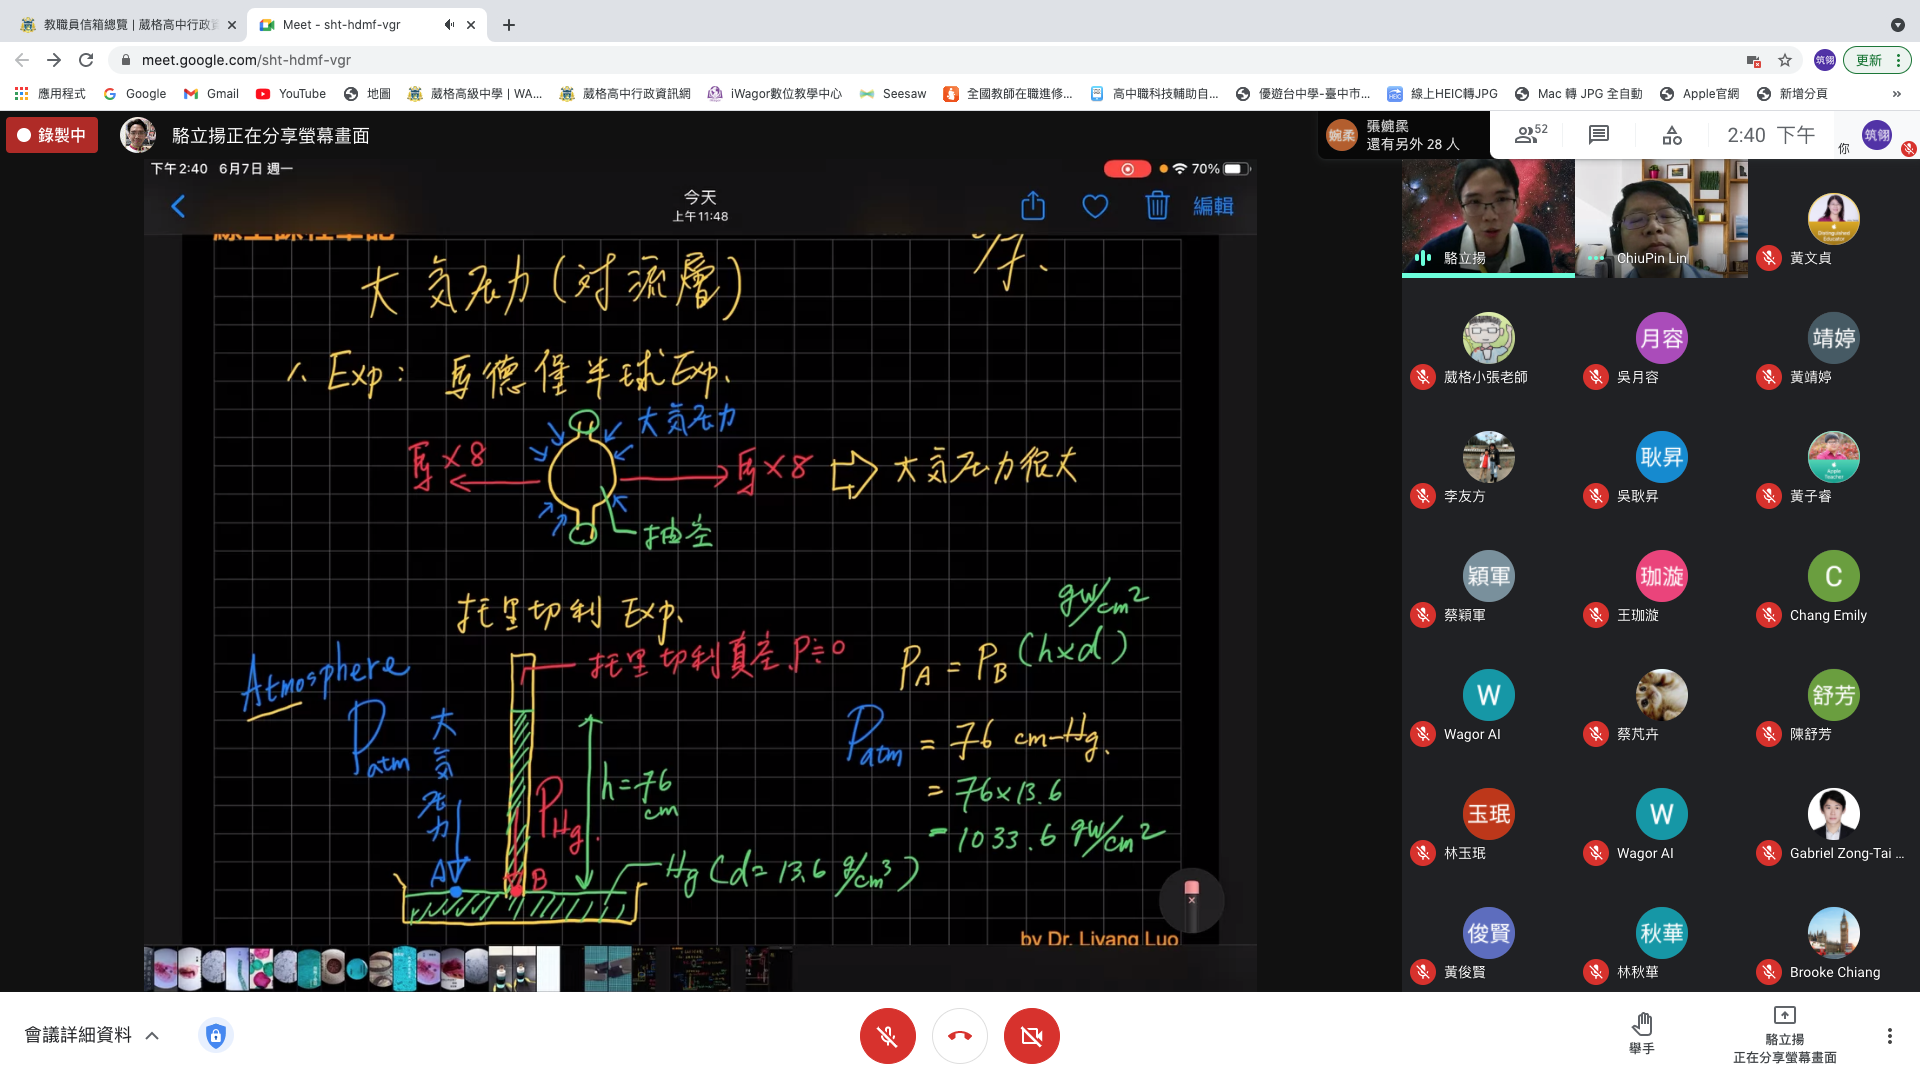The height and width of the screenshot is (1080, 1920).
Task: Bookmark page with the star icon
Action: 1785,60
